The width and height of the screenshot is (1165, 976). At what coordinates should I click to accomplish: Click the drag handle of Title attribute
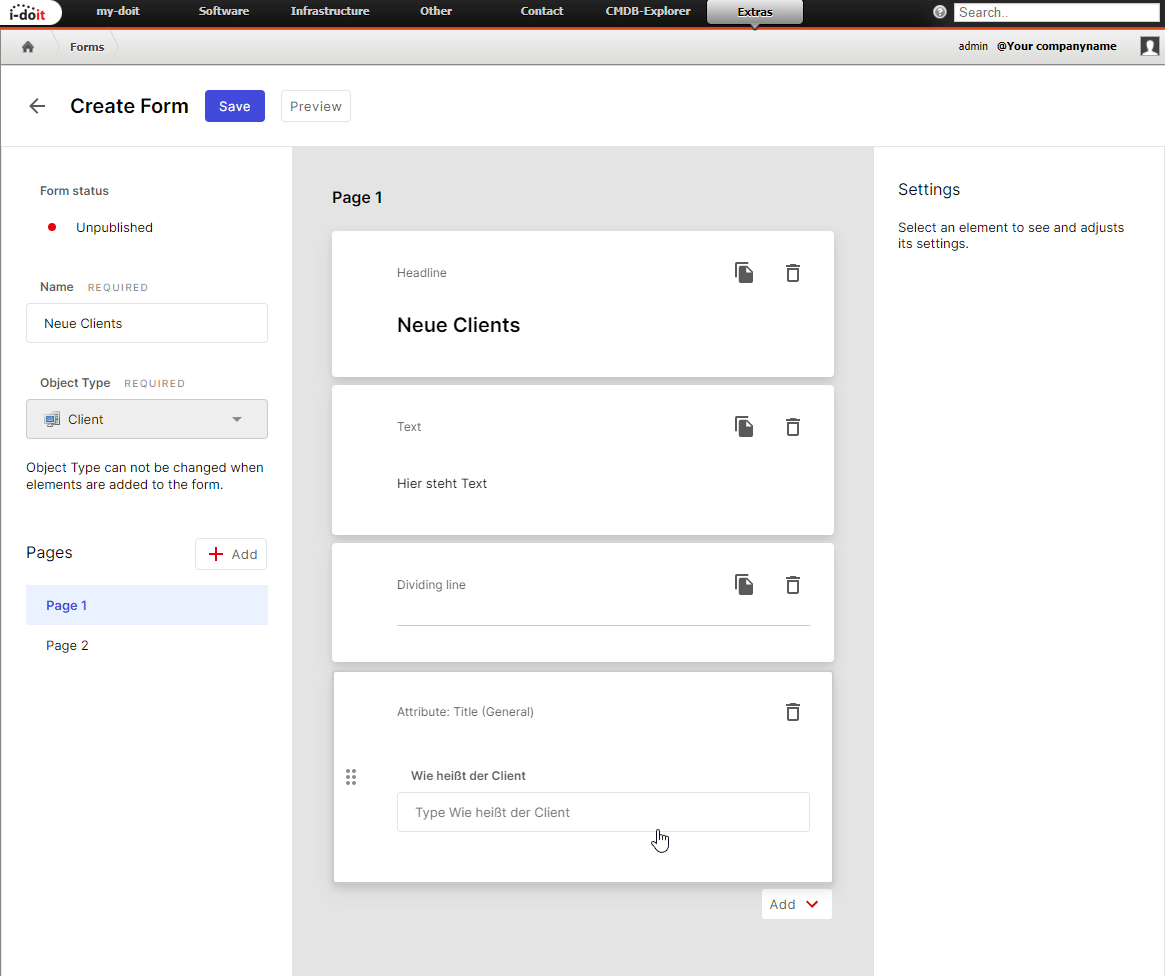pos(351,777)
